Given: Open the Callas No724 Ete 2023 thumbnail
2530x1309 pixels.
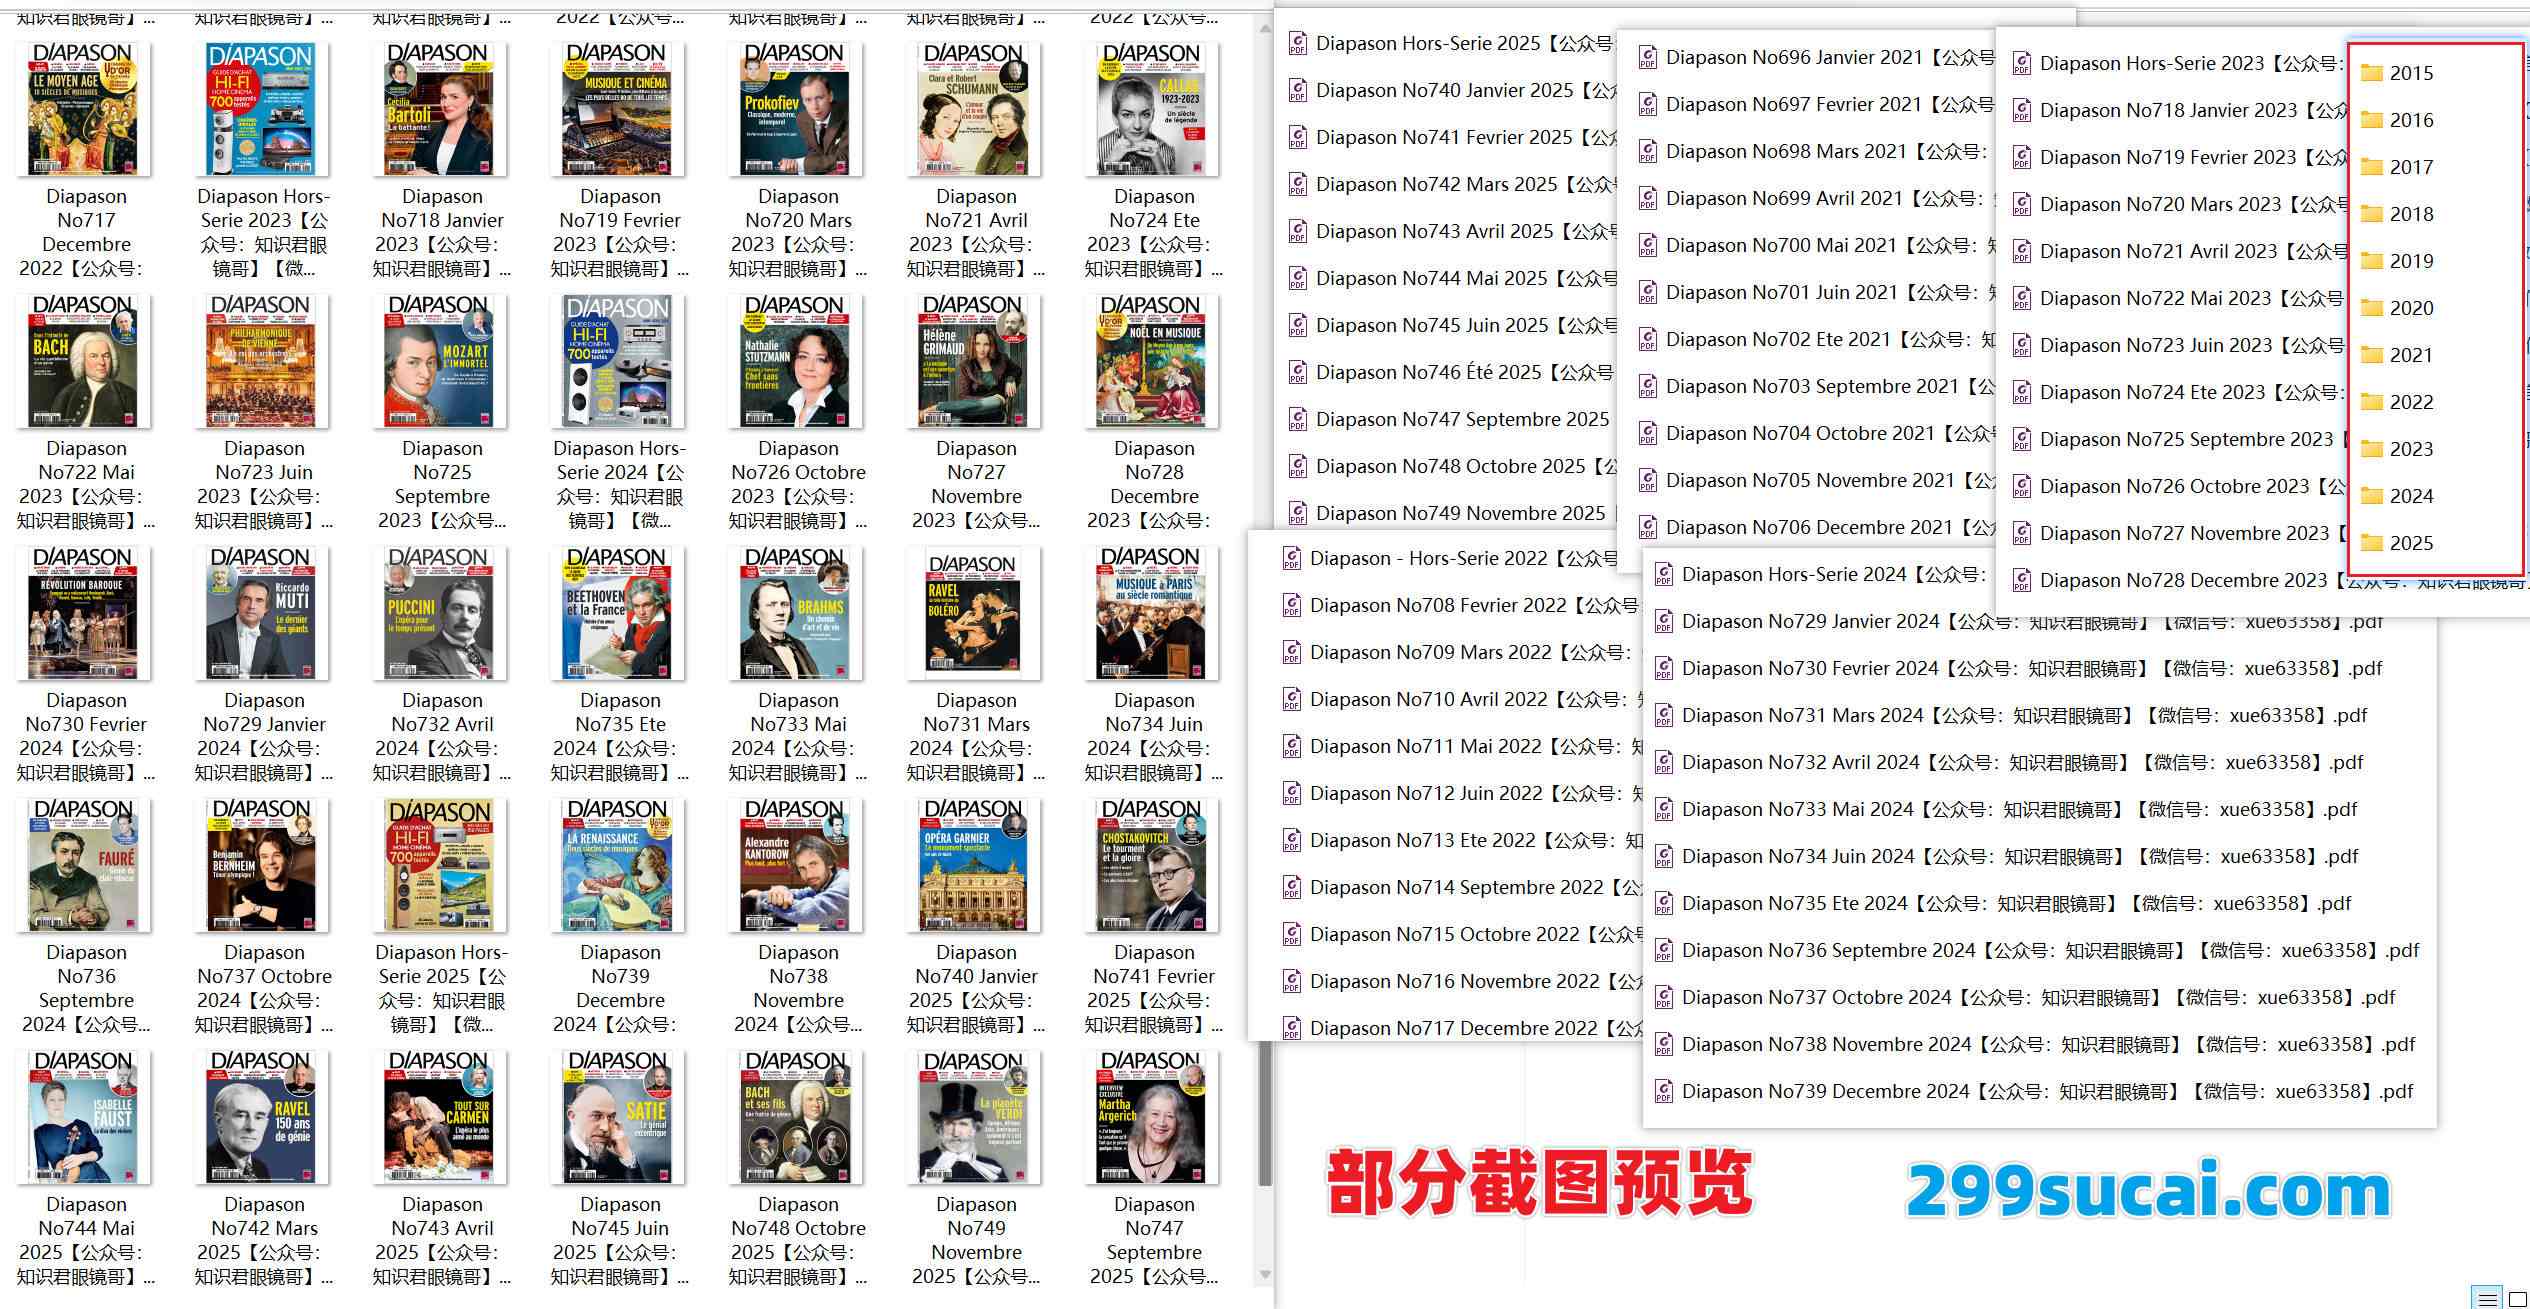Looking at the screenshot, I should coord(1153,110).
